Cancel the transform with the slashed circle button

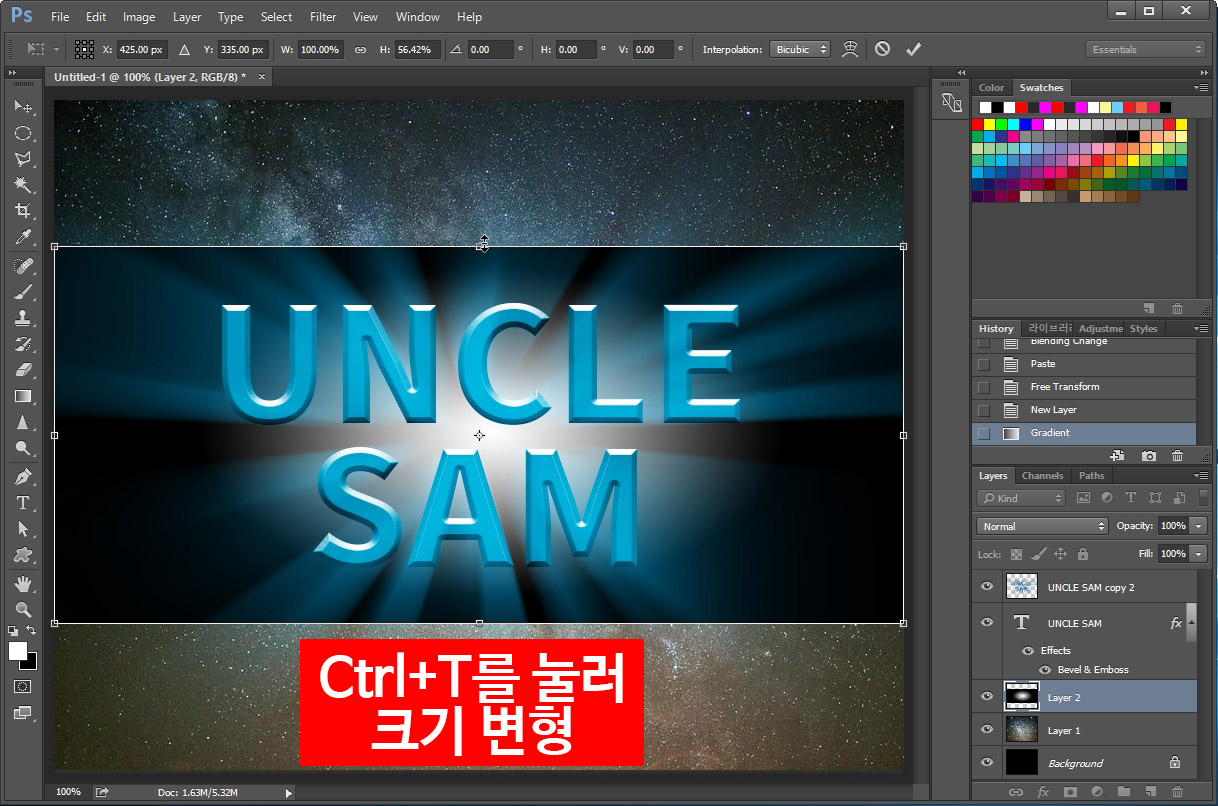coord(881,48)
